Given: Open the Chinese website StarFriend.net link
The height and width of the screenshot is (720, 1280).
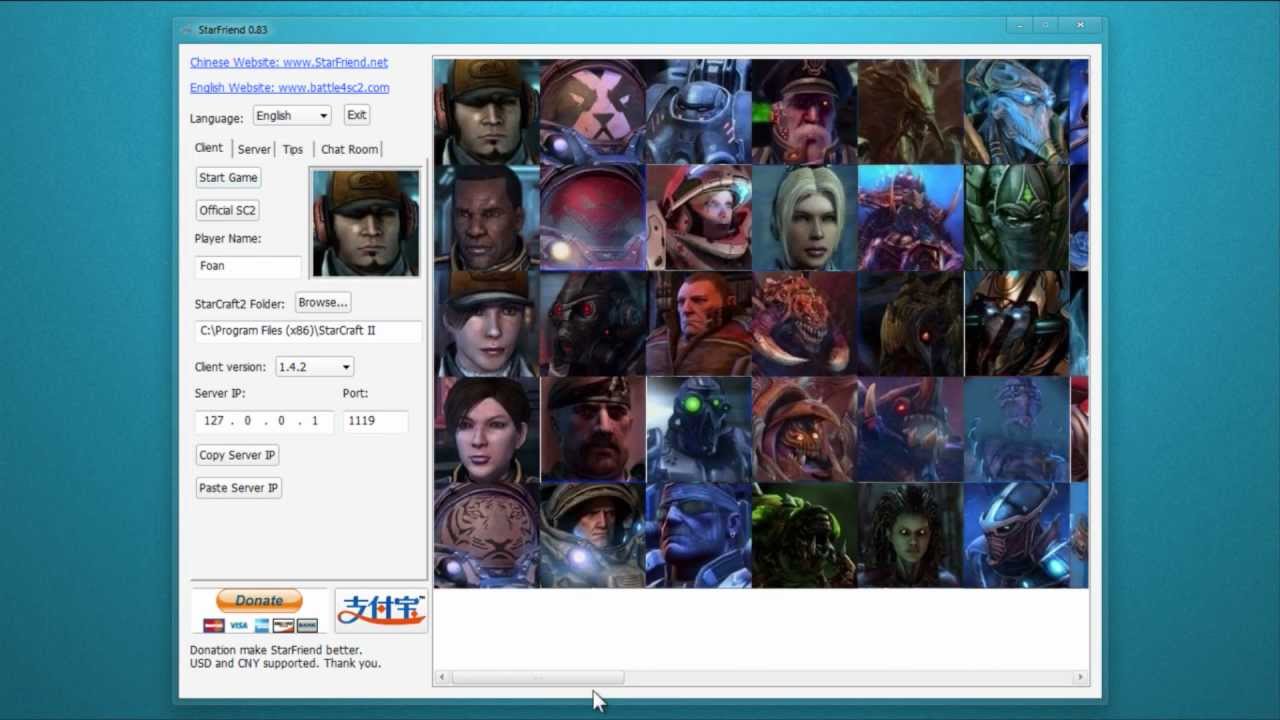Looking at the screenshot, I should click(289, 62).
